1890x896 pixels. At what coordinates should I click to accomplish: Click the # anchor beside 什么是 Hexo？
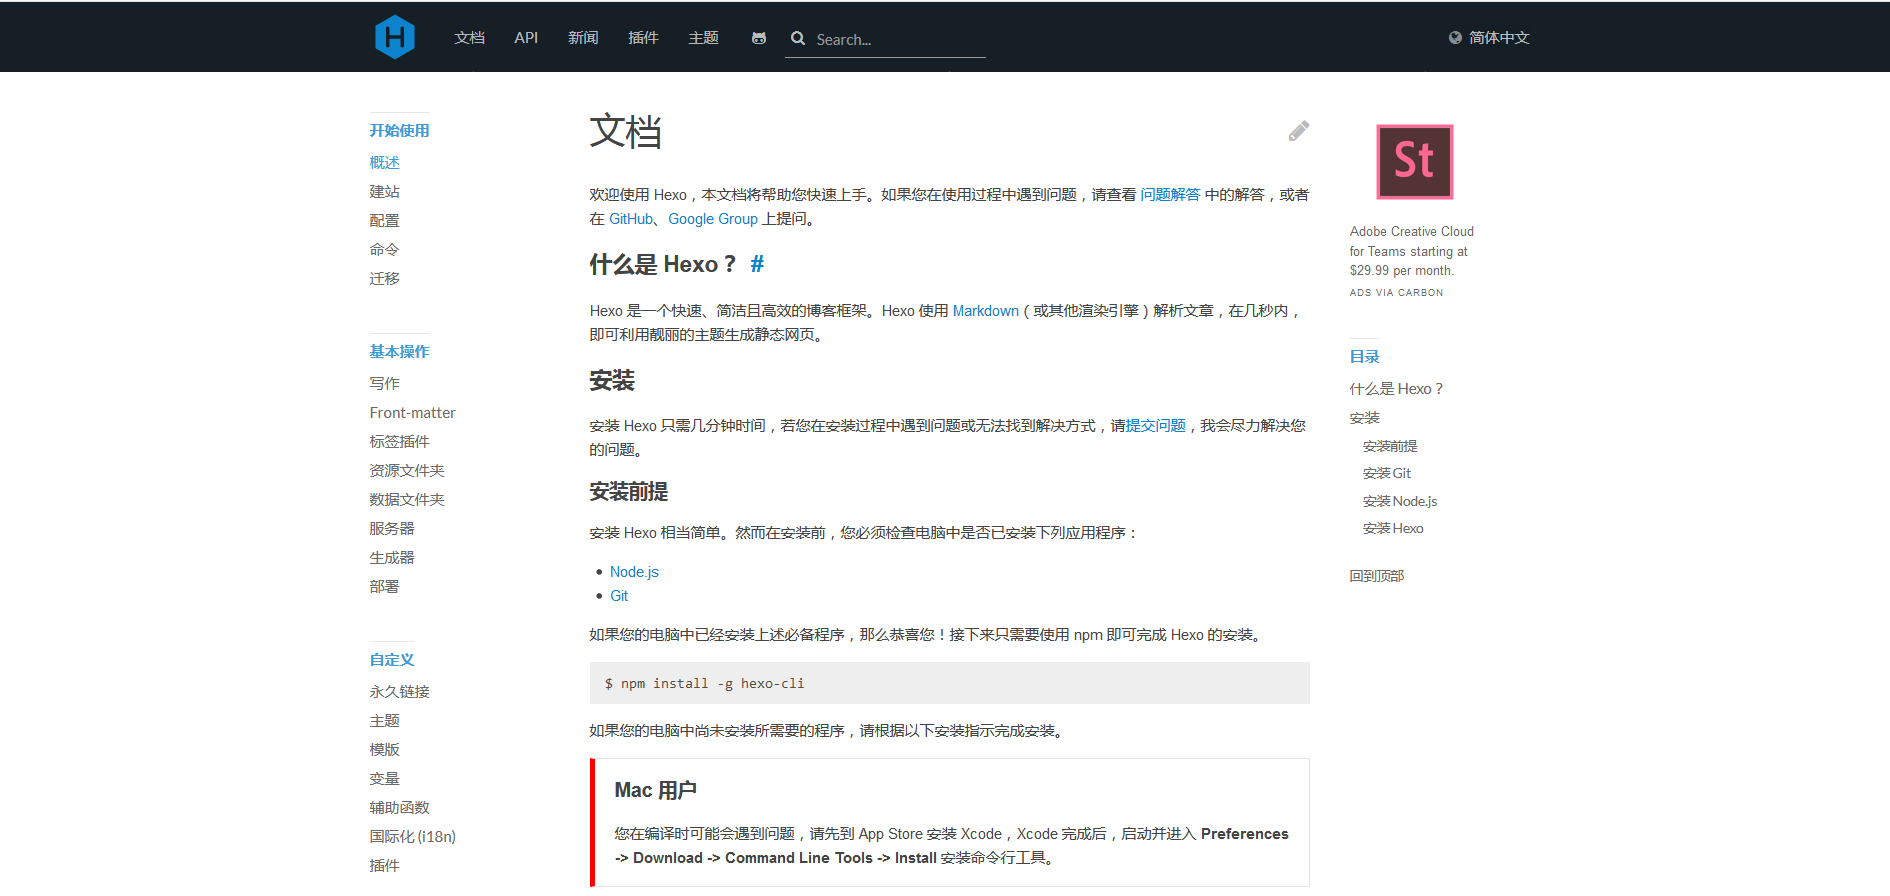[x=757, y=264]
